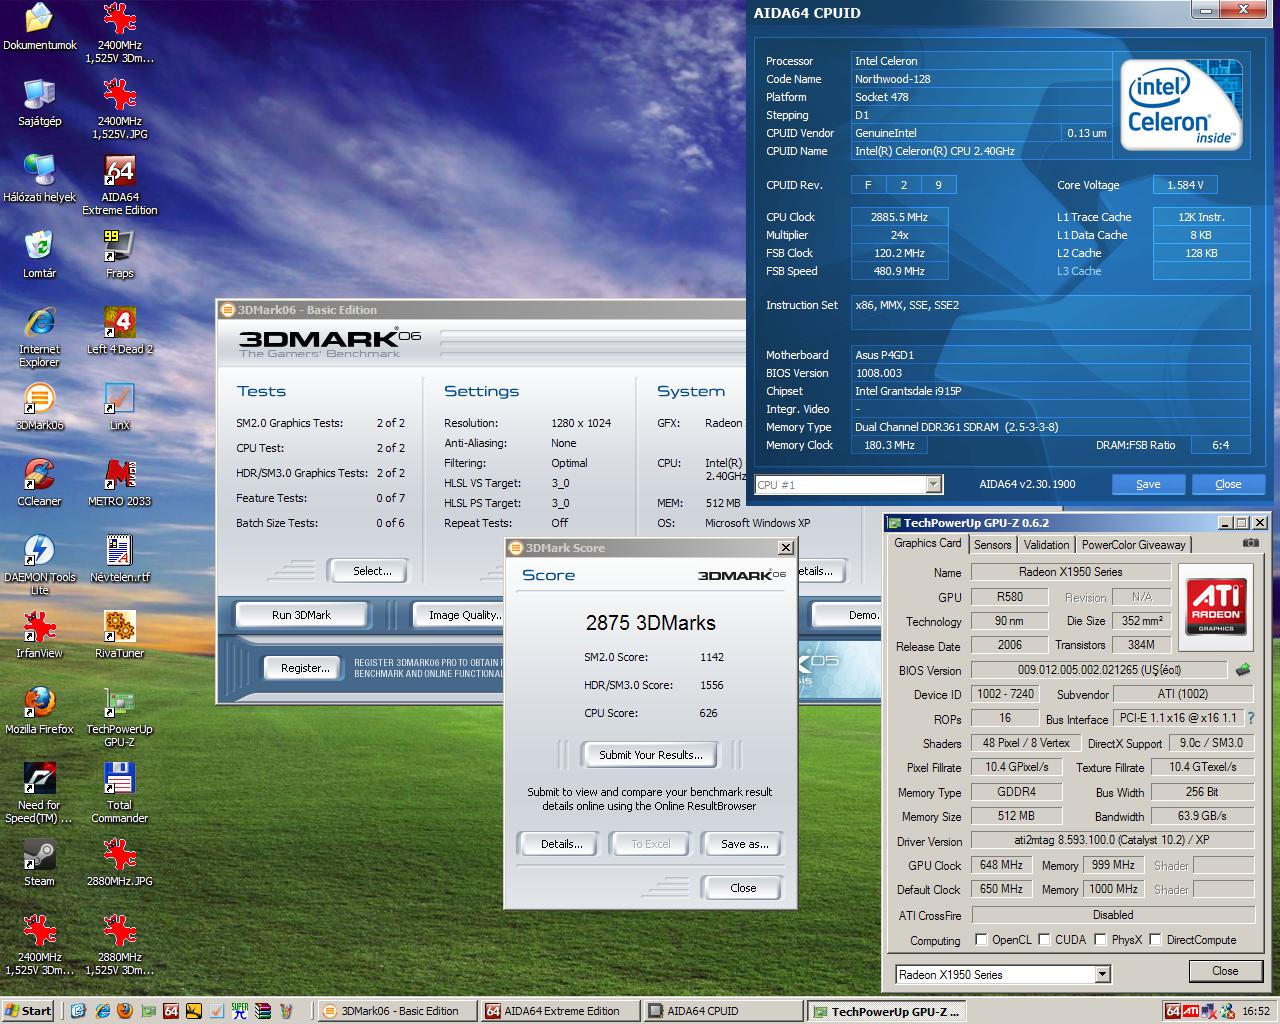Viewport: 1280px width, 1024px height.
Task: Select the Fraps desktop icon
Action: pyautogui.click(x=119, y=253)
